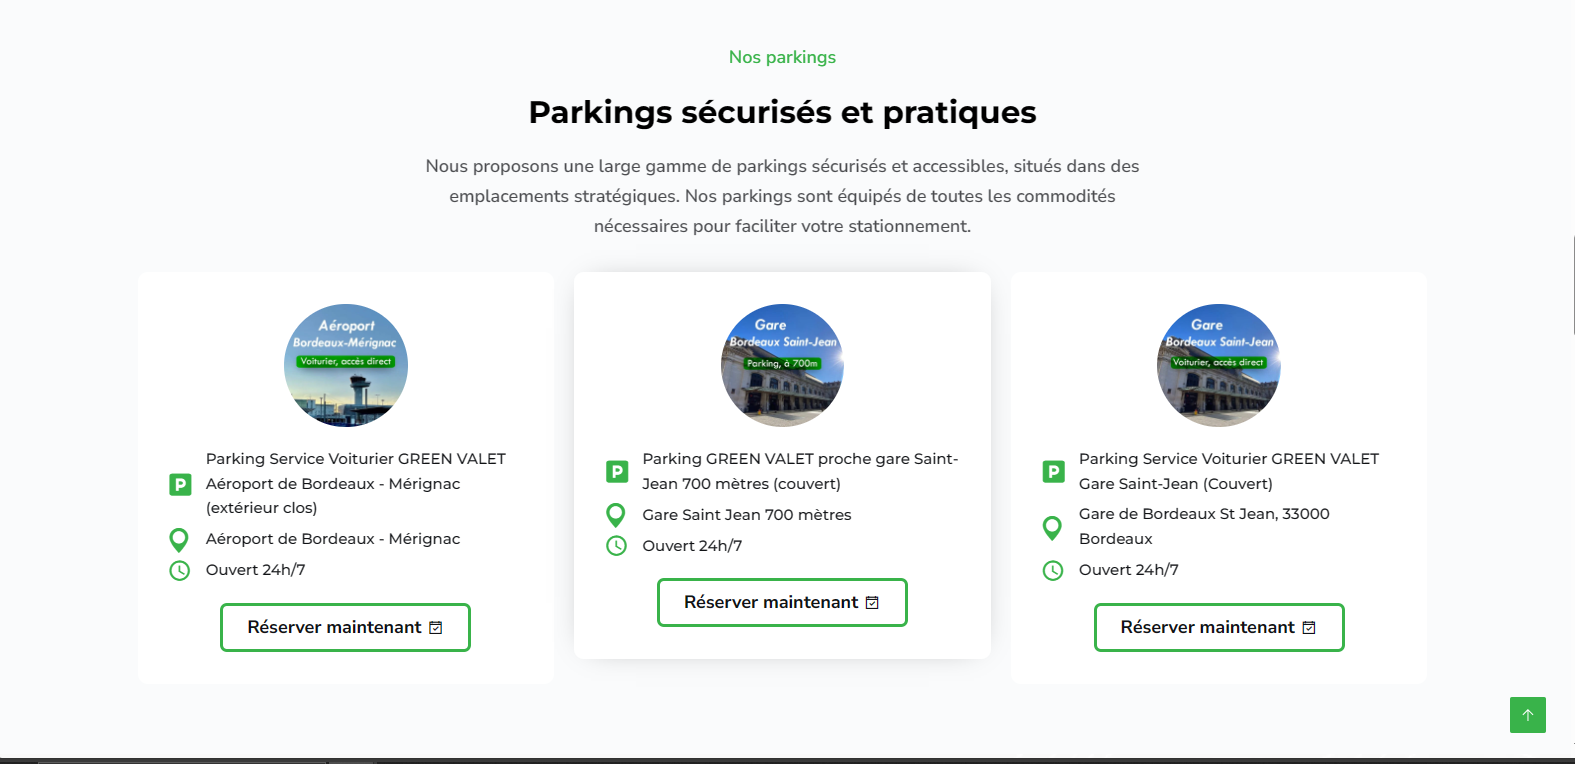This screenshot has width=1575, height=764.
Task: Click the text 'Parking Service Voiturier GREEN VALET Aéroport de Bordeaux'
Action: coord(356,483)
